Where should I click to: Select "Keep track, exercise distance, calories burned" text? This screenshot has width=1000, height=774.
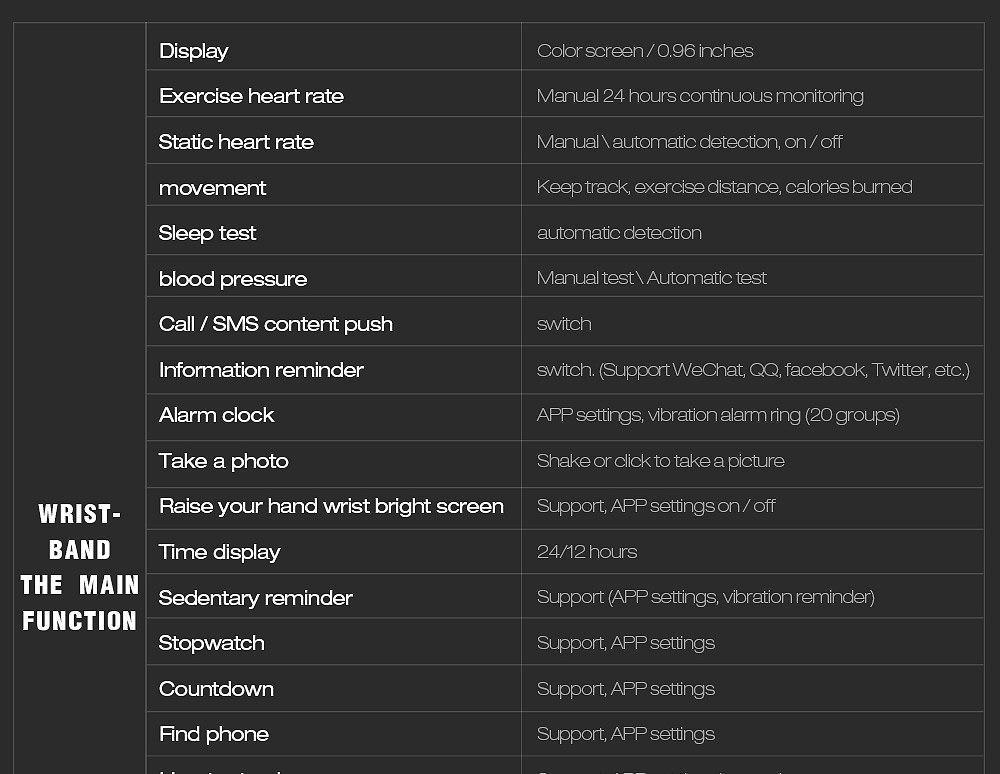click(x=724, y=187)
